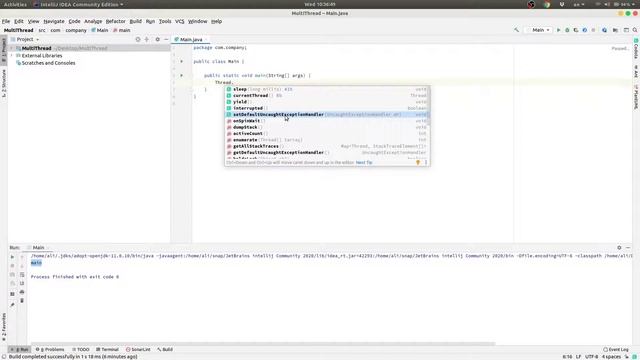Open the Activities overview
This screenshot has width=640, height=360.
(x=15, y=4)
